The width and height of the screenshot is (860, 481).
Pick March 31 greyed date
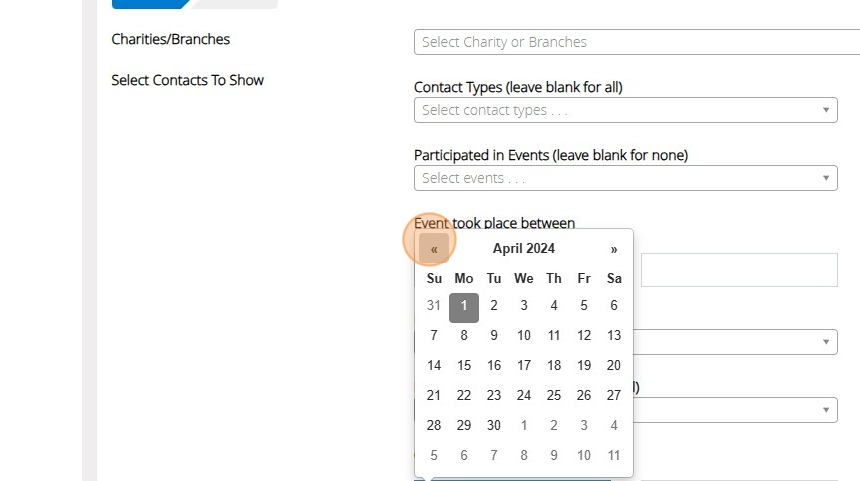point(434,306)
